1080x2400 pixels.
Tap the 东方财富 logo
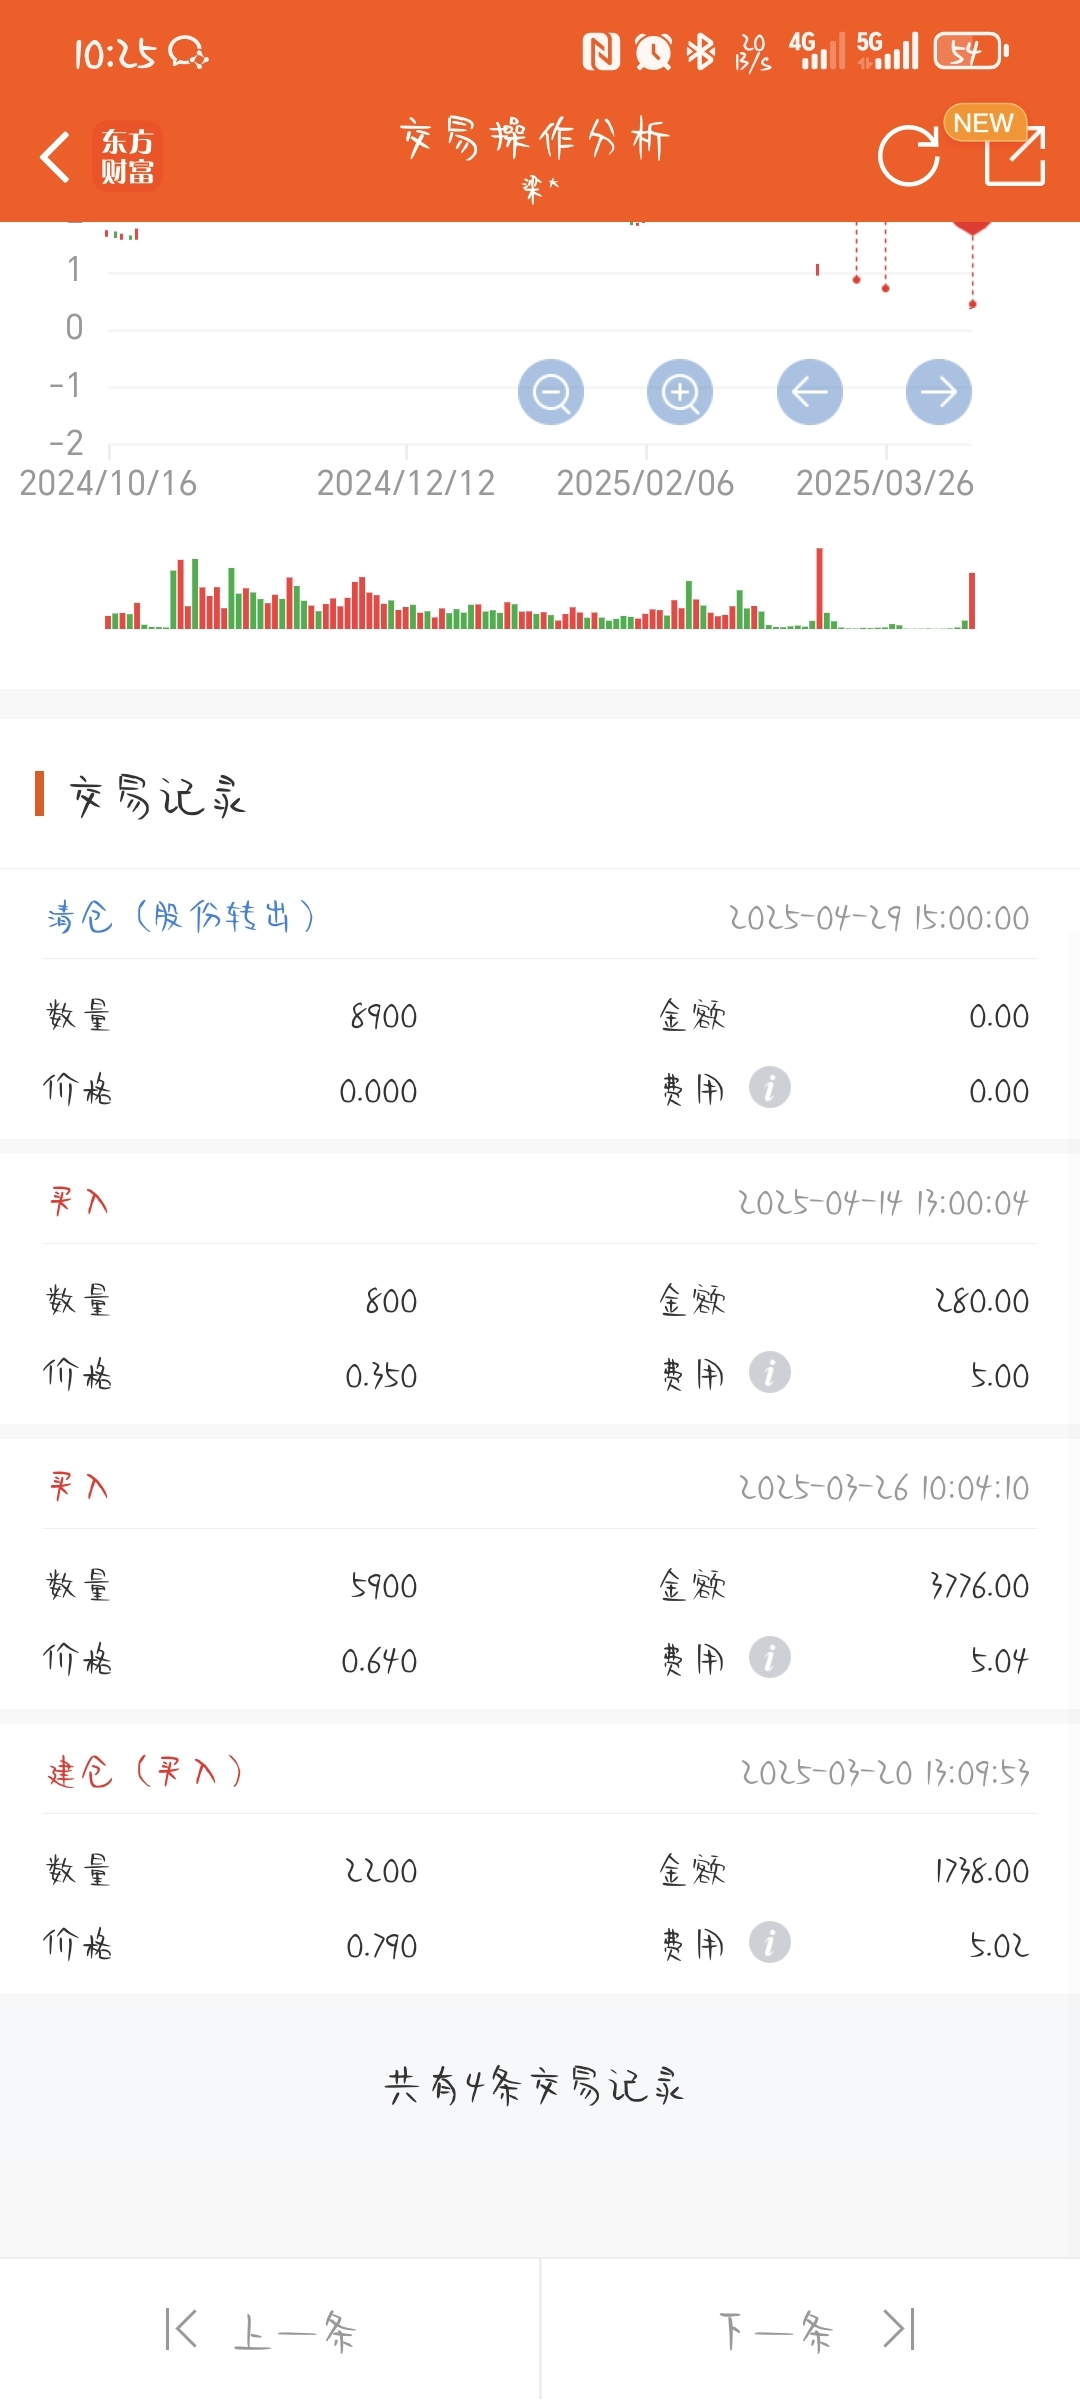(127, 157)
